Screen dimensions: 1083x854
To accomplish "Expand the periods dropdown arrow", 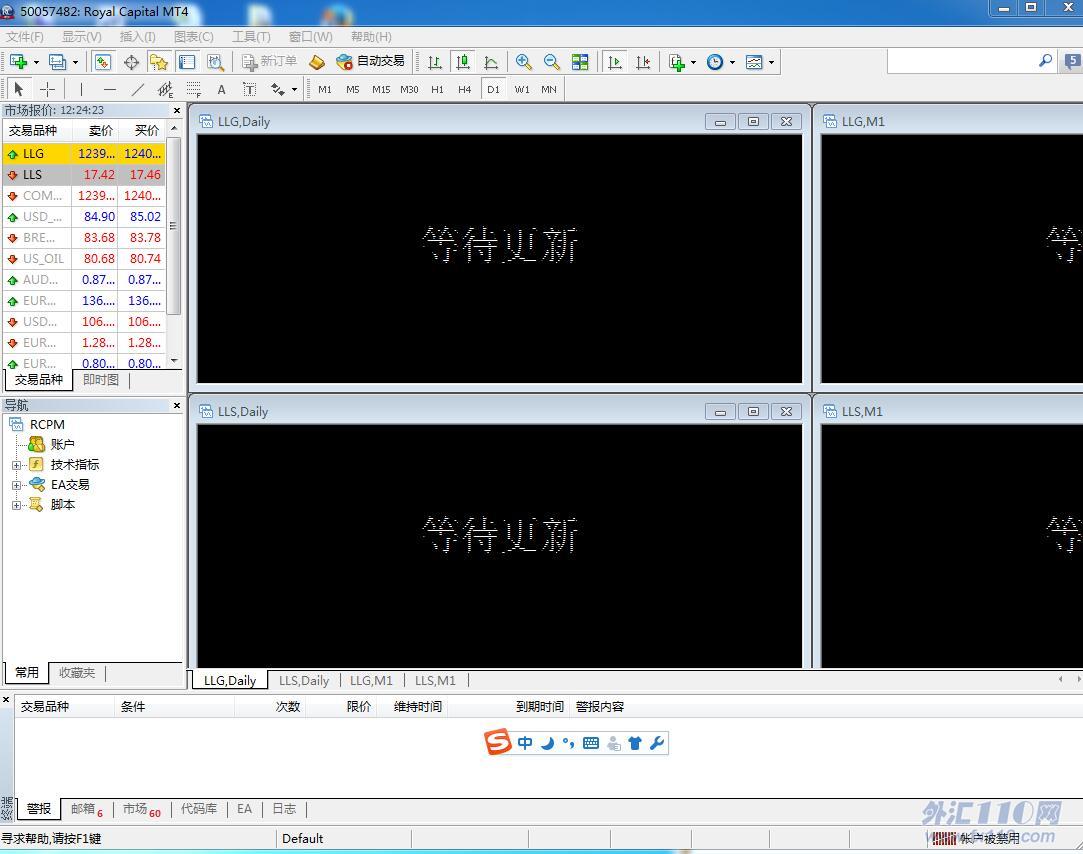I will click(x=732, y=62).
